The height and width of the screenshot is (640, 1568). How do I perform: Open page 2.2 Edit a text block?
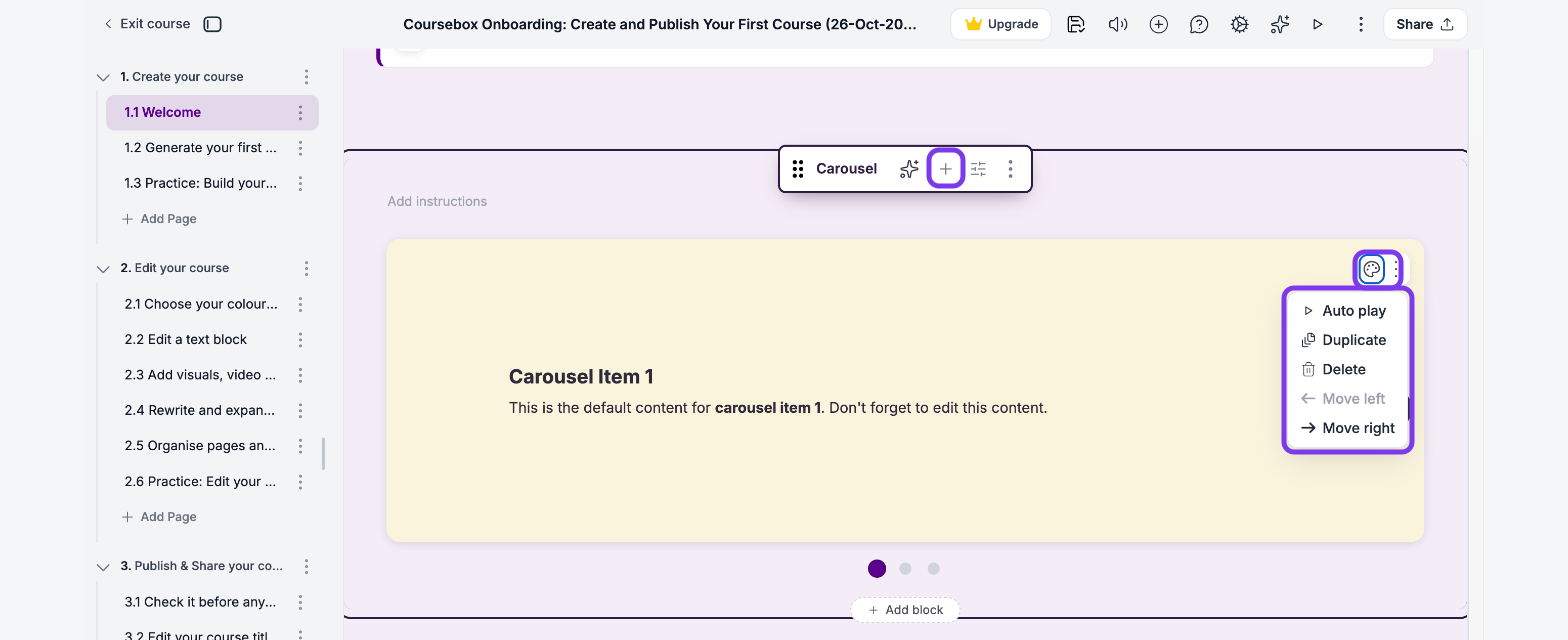pyautogui.click(x=186, y=340)
